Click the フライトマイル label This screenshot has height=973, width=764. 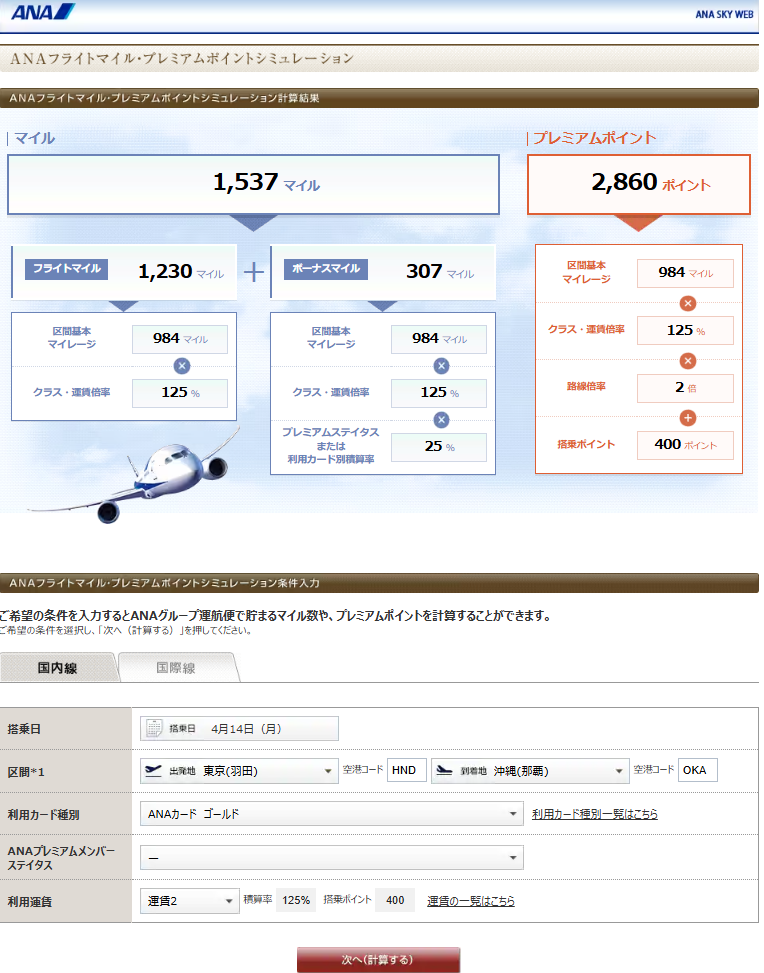tap(66, 269)
